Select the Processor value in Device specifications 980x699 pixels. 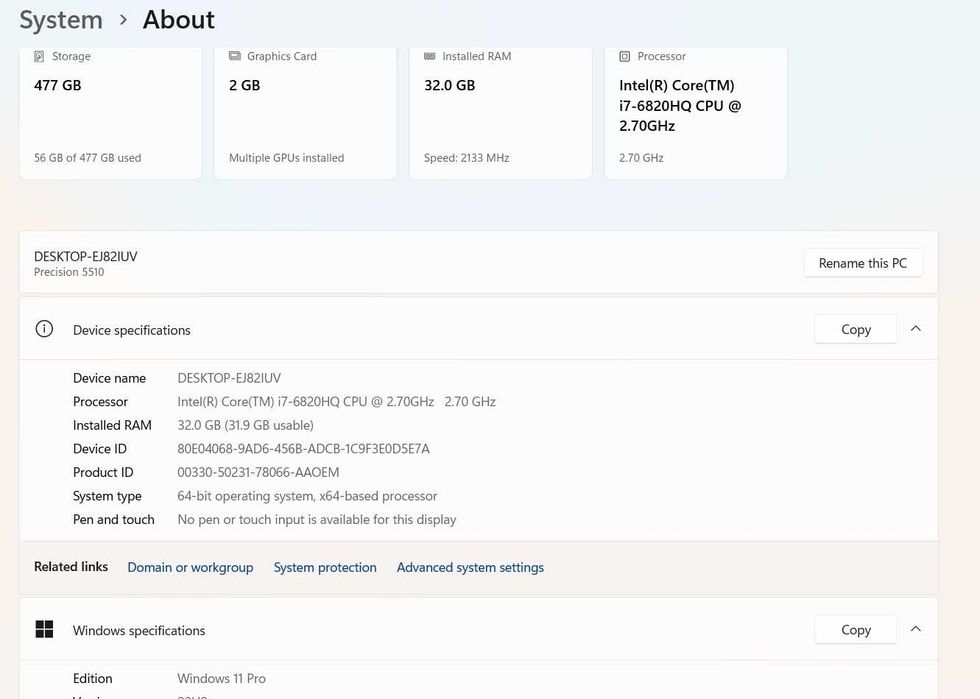pyautogui.click(x=336, y=401)
